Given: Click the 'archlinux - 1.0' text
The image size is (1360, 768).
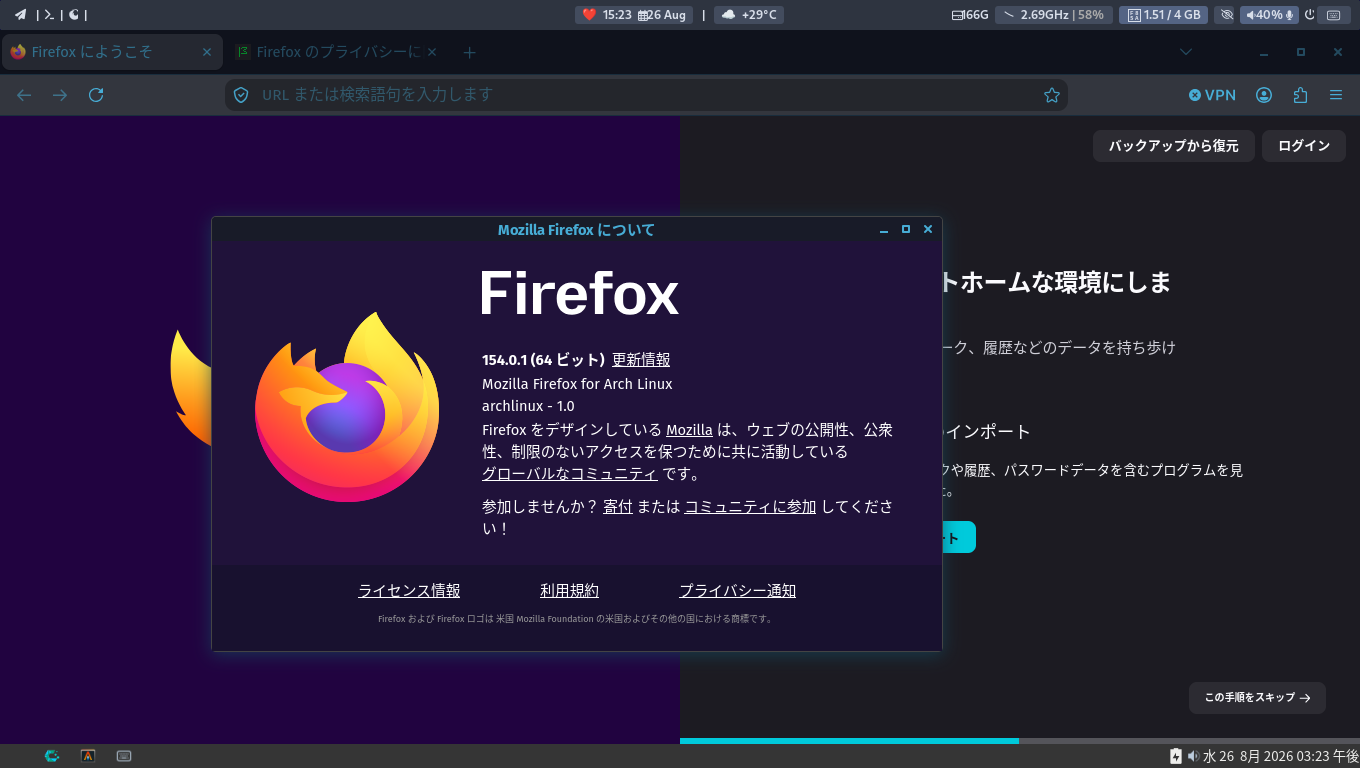Looking at the screenshot, I should 528,407.
